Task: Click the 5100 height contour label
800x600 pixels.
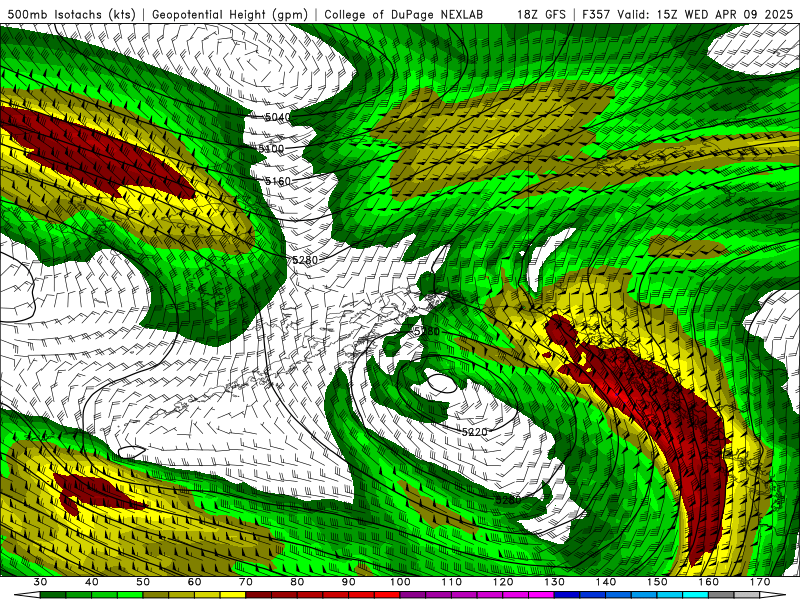Action: click(271, 148)
